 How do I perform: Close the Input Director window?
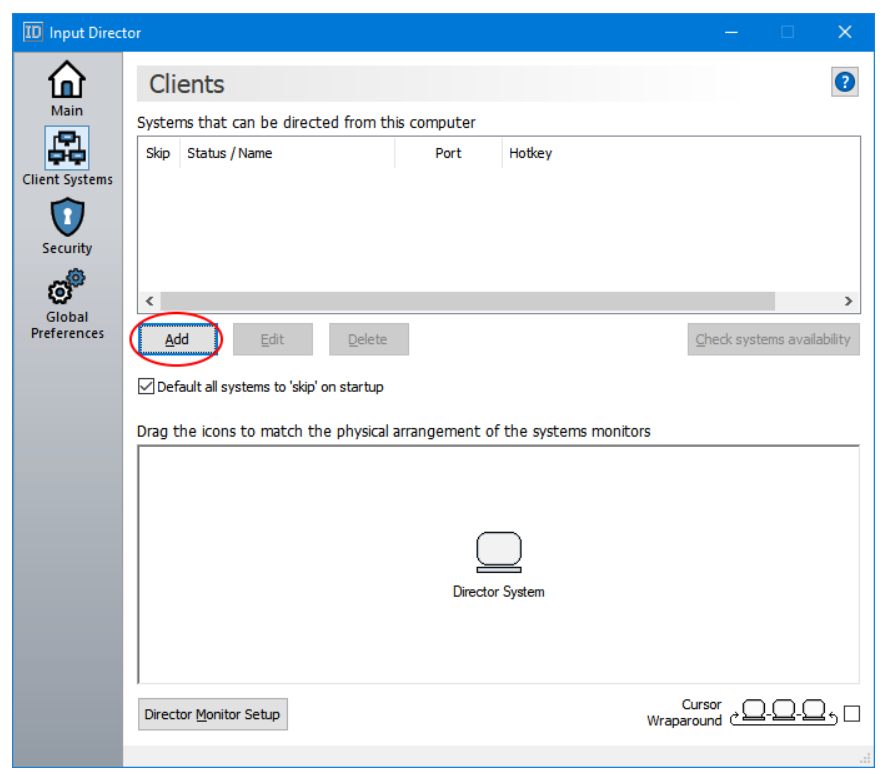pos(845,32)
